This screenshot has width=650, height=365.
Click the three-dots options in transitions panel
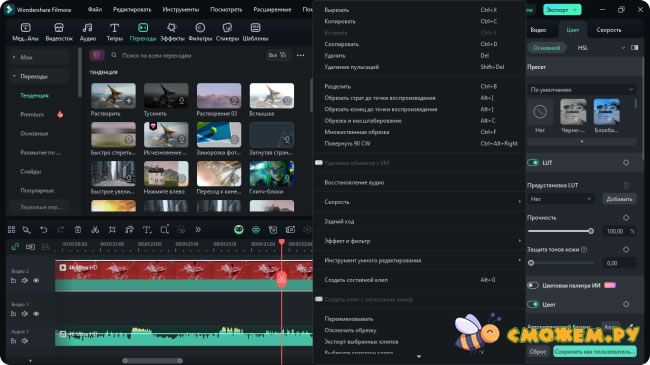coord(301,55)
